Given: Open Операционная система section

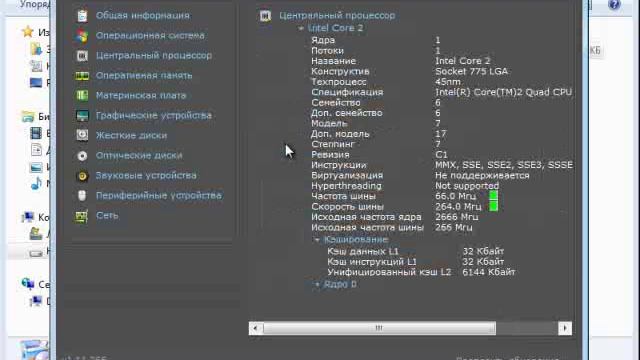Looking at the screenshot, I should [150, 36].
